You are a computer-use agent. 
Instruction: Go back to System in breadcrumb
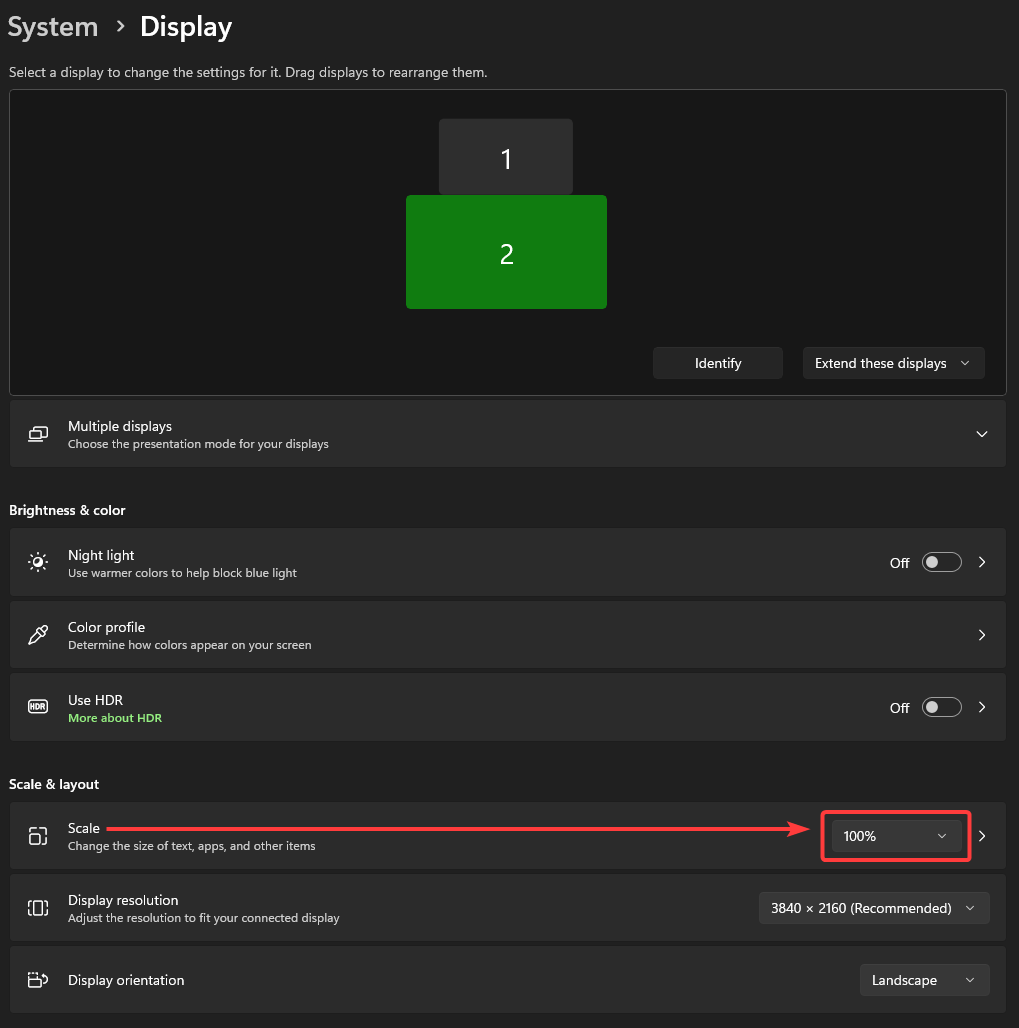pyautogui.click(x=53, y=27)
